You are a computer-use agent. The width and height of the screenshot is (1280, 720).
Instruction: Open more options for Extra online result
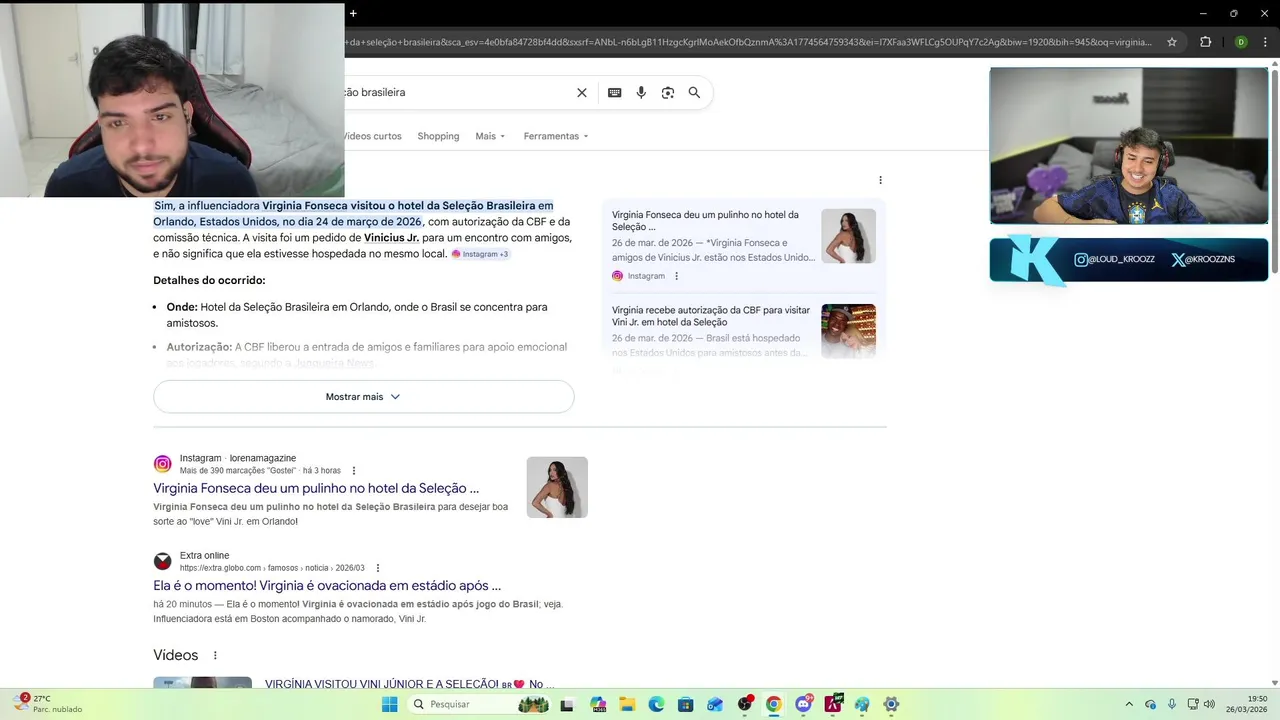tap(377, 568)
